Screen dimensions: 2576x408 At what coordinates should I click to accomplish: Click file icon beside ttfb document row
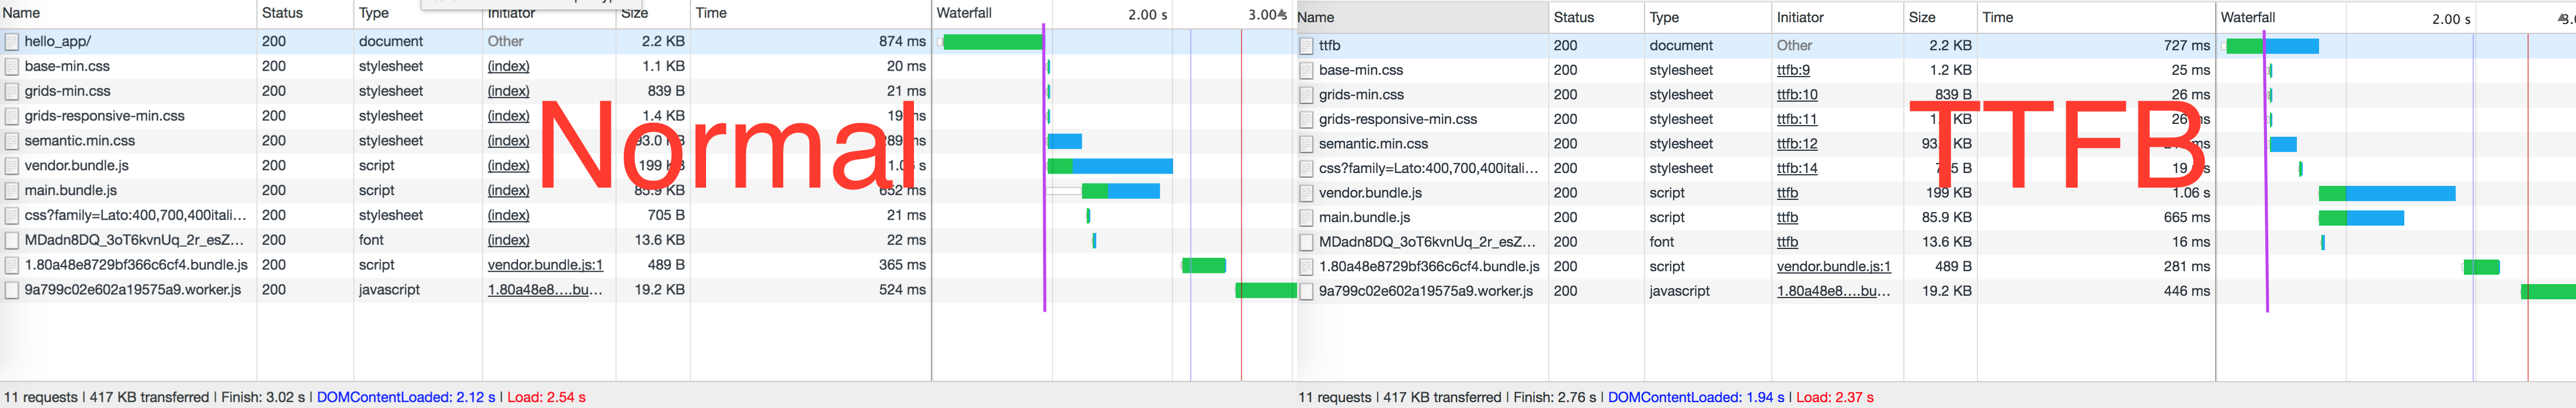[x=1306, y=46]
